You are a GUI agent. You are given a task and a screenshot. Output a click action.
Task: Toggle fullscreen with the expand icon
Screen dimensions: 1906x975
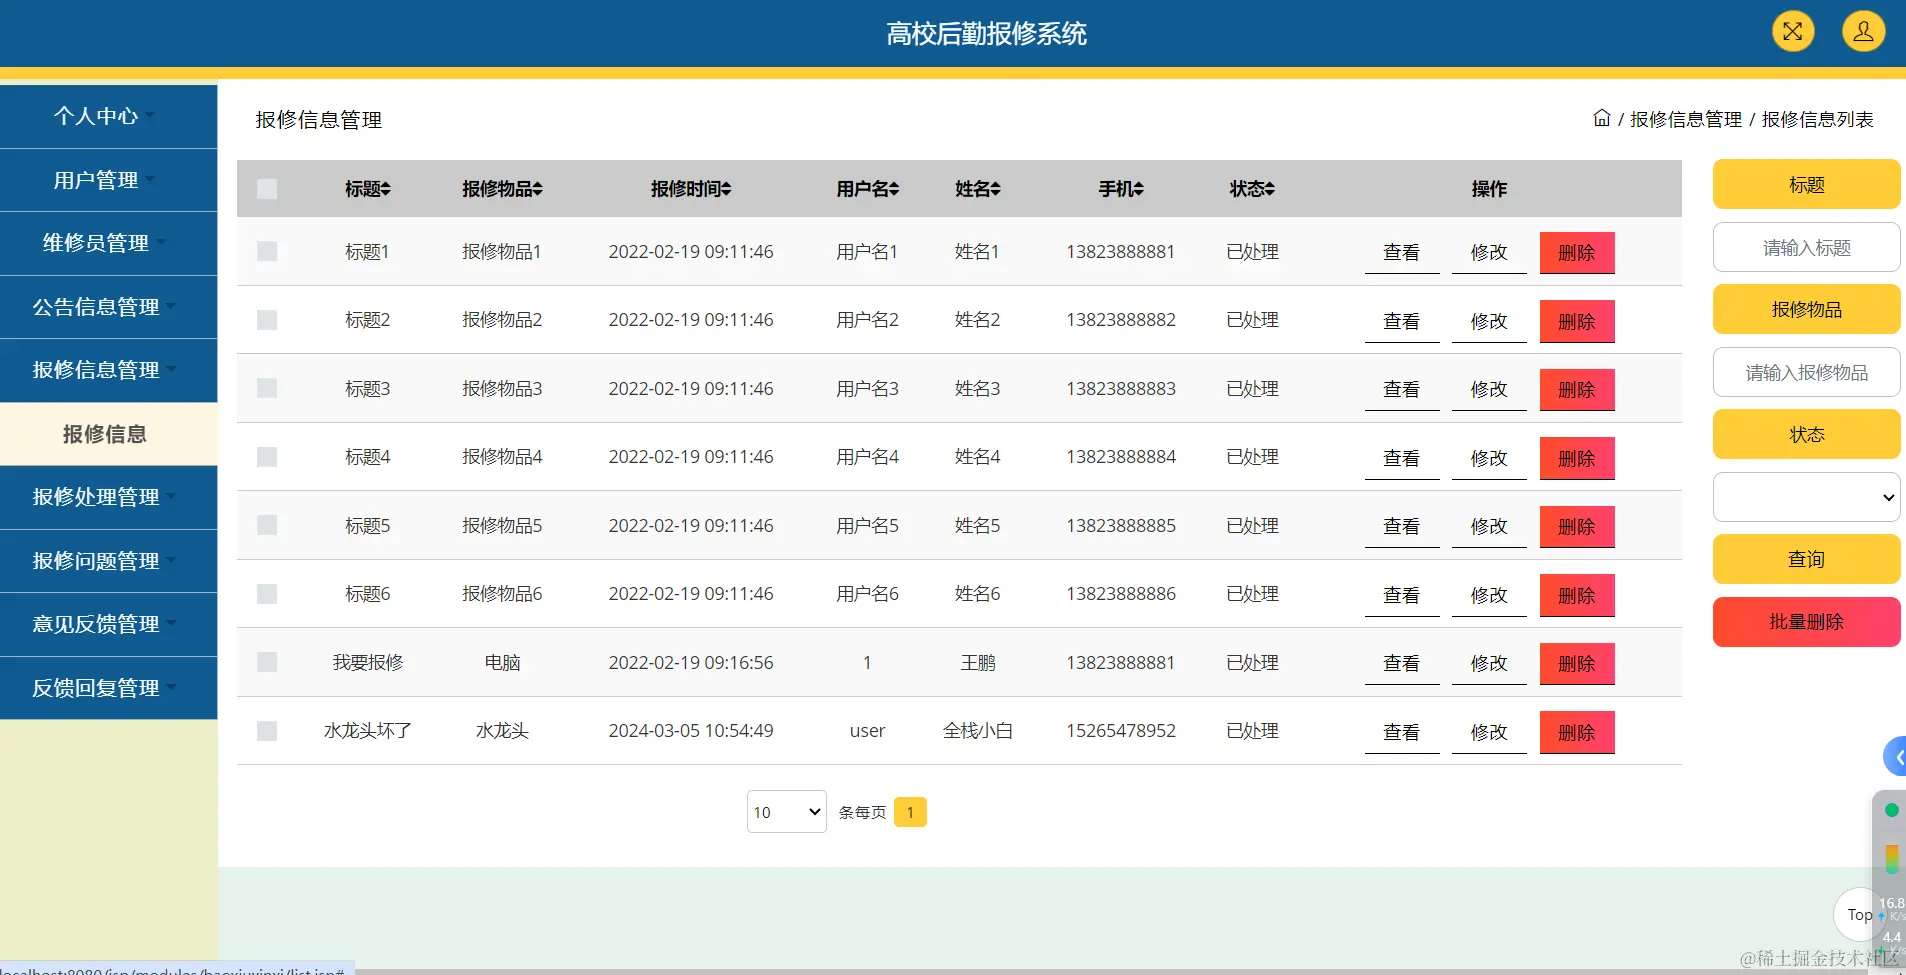point(1792,31)
